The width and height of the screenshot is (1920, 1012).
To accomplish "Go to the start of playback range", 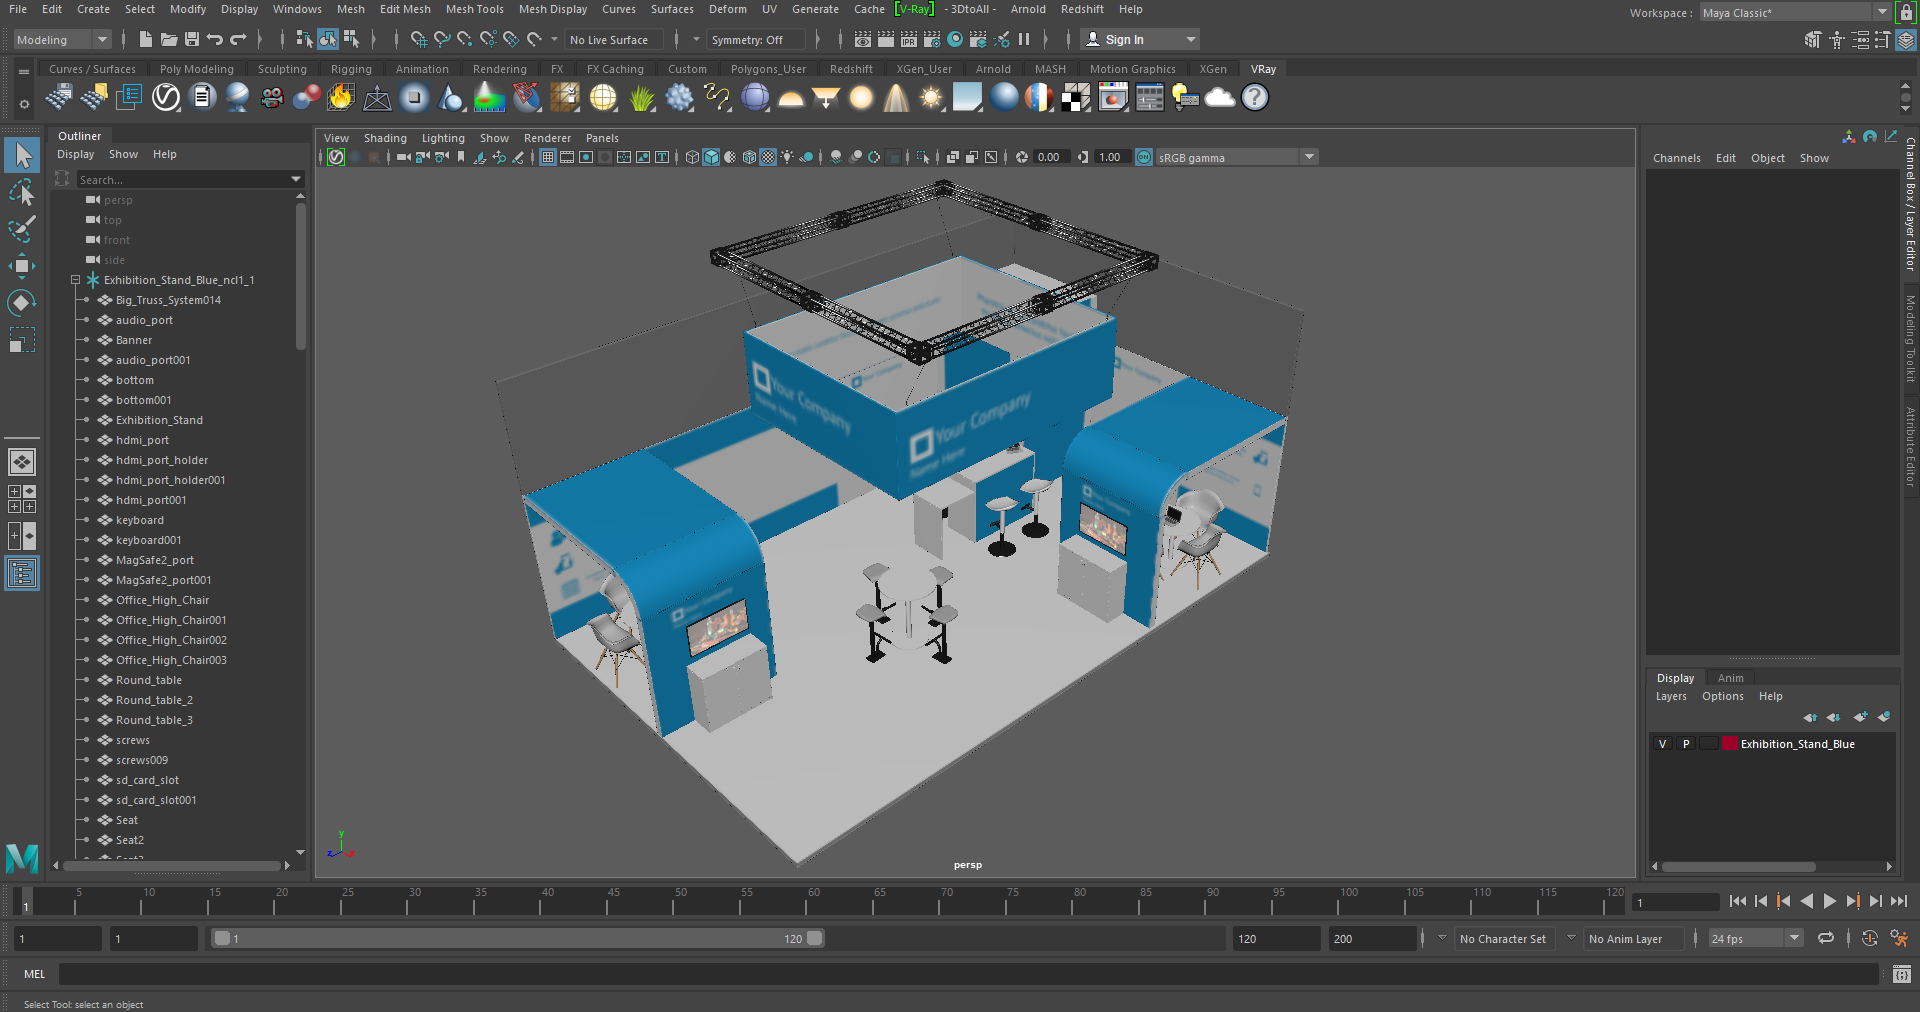I will pyautogui.click(x=1737, y=901).
